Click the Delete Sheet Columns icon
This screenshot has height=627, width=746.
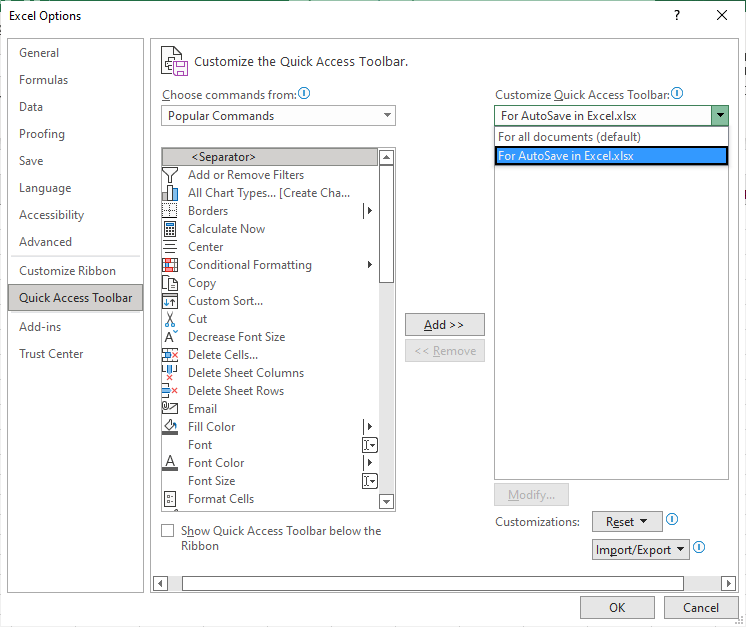pyautogui.click(x=169, y=372)
